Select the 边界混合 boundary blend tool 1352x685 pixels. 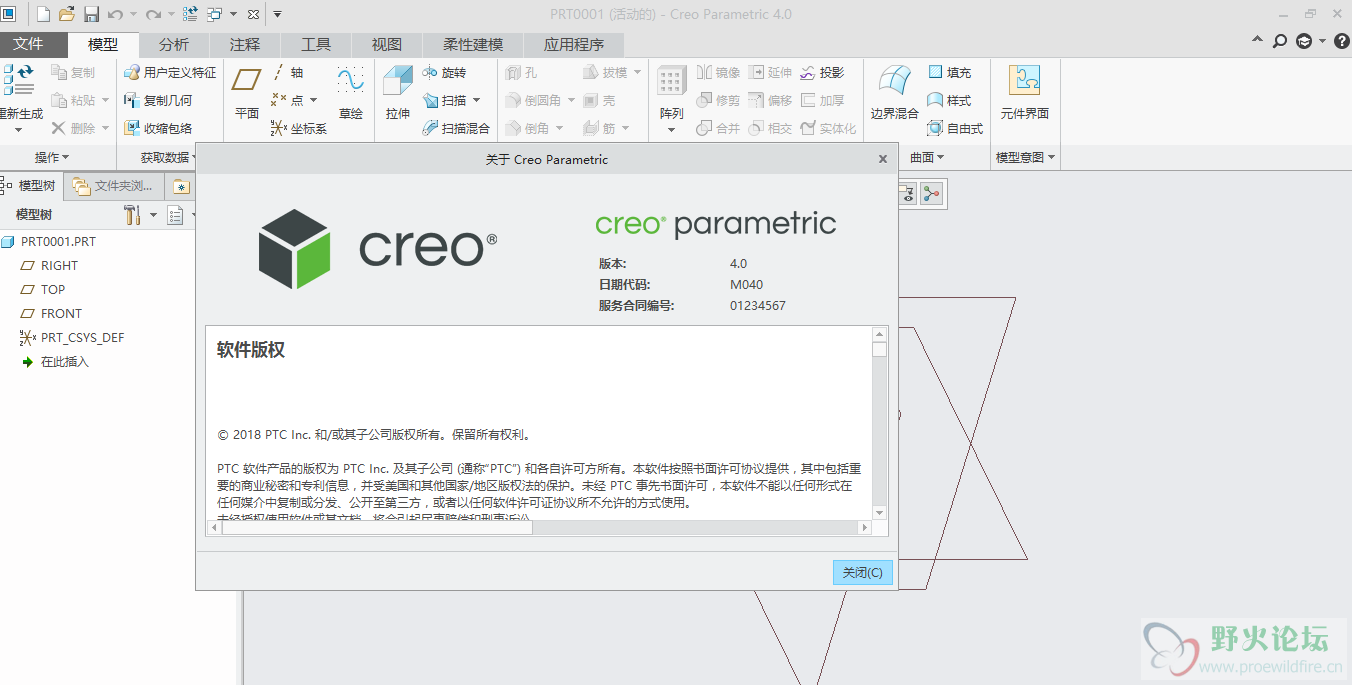point(894,94)
